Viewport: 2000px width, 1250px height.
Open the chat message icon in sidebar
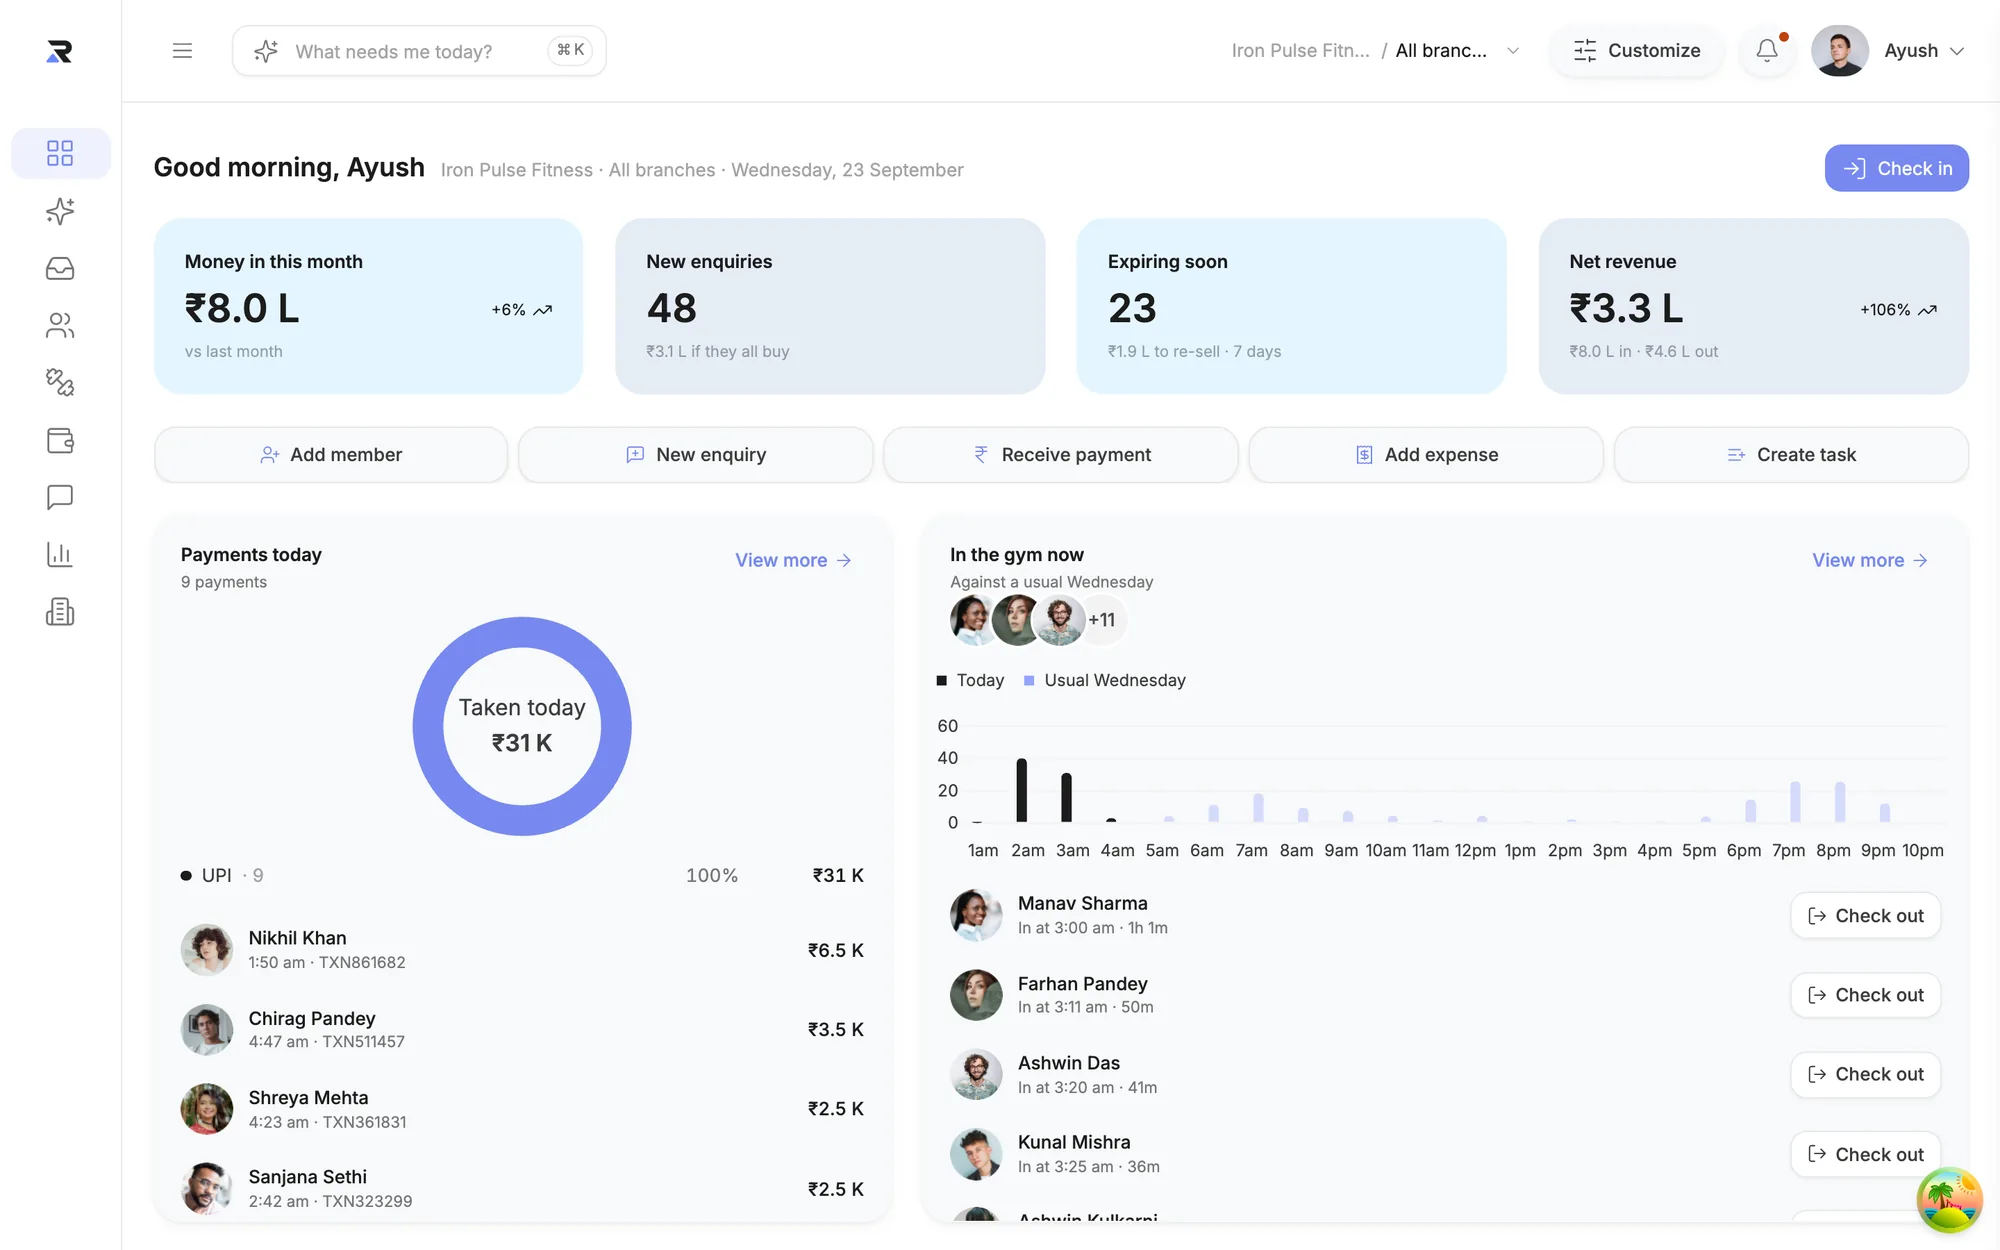pyautogui.click(x=60, y=497)
